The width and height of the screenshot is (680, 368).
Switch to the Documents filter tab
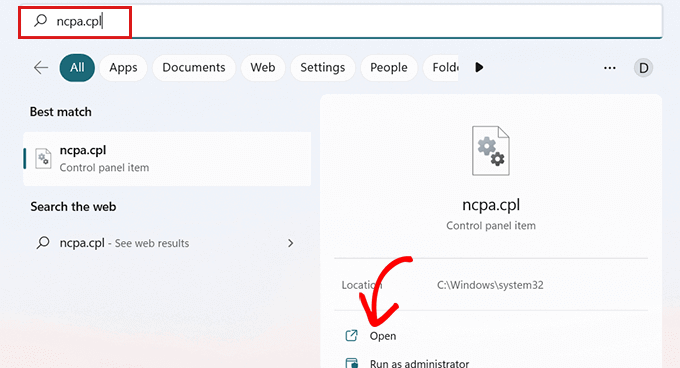click(x=194, y=68)
